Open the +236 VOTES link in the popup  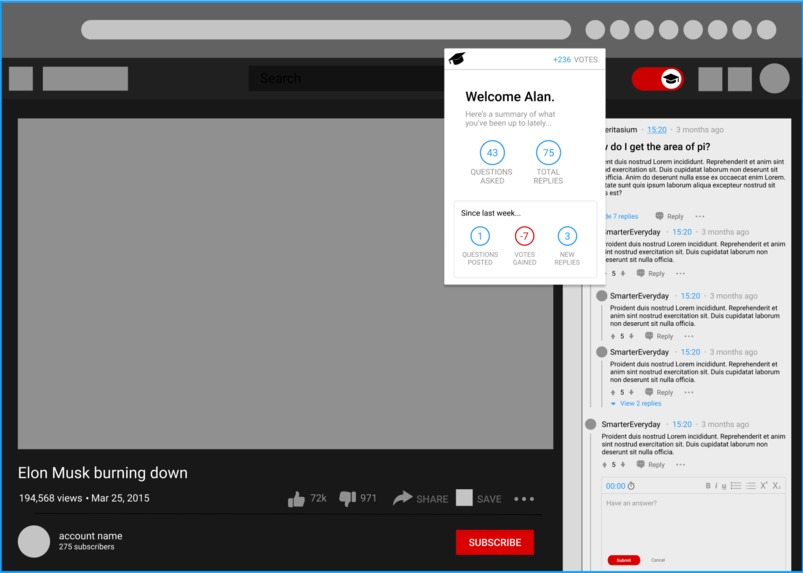[x=575, y=59]
